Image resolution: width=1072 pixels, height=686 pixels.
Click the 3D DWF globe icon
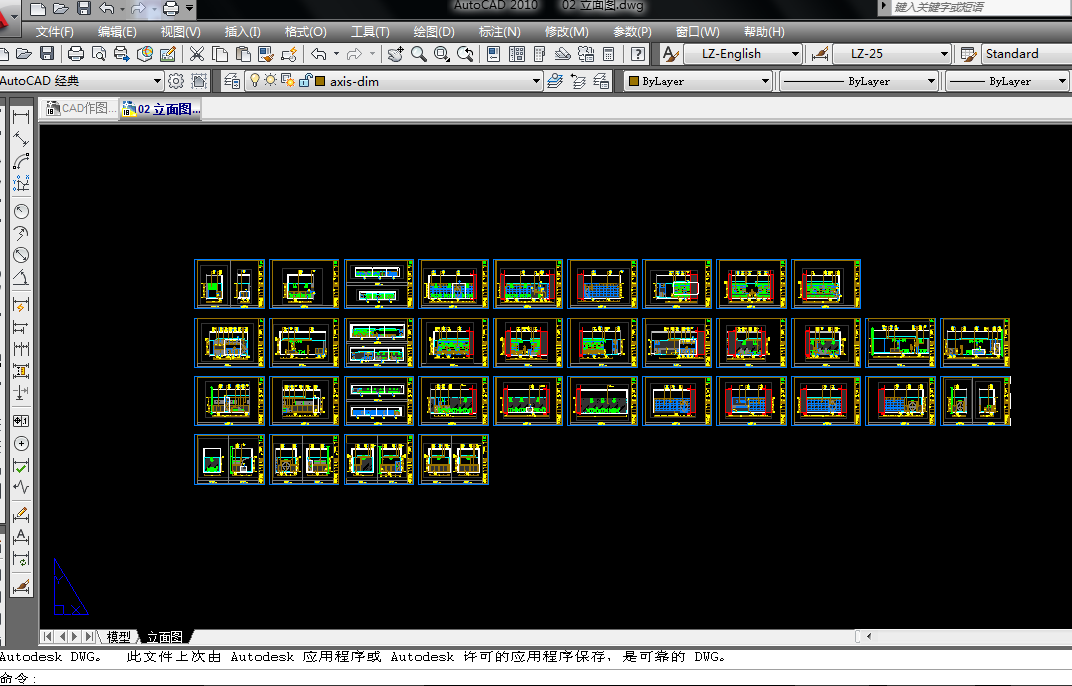[x=144, y=54]
